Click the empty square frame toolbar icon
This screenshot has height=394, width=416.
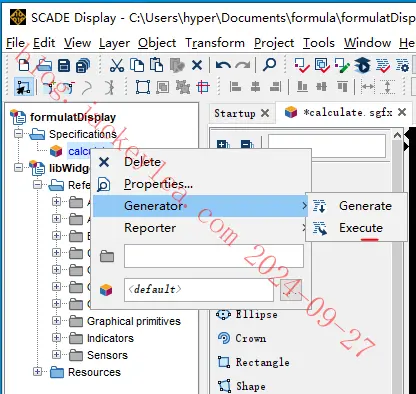click(143, 87)
